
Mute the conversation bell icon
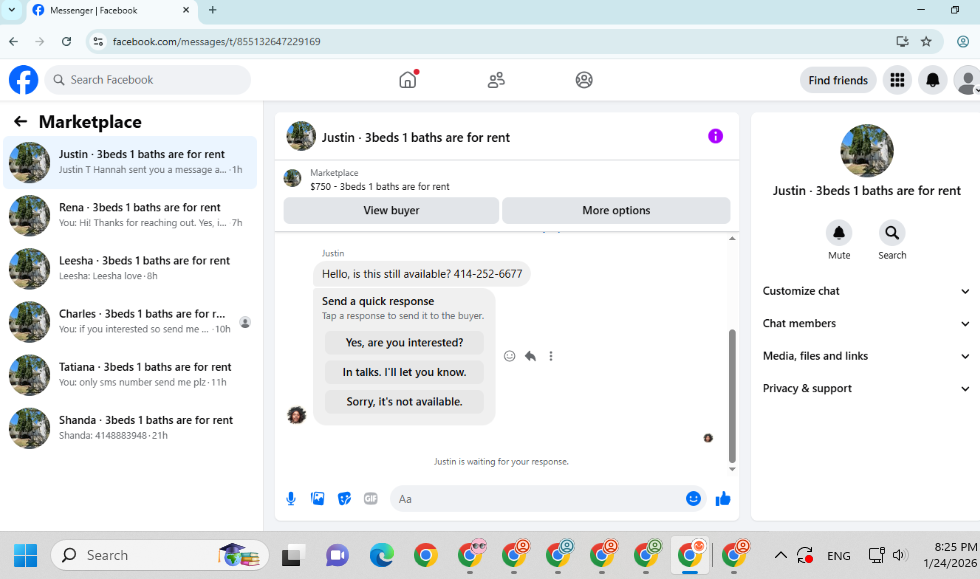[x=839, y=233]
